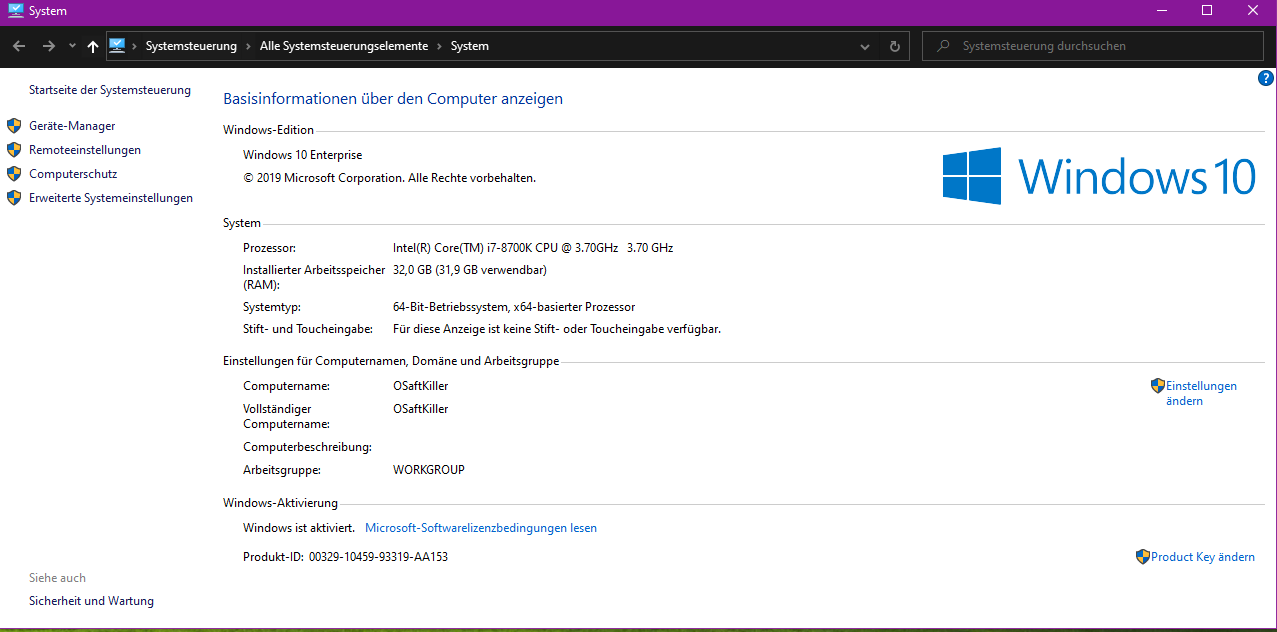
Task: Click the shield icon beside Computerschutz
Action: coord(14,174)
